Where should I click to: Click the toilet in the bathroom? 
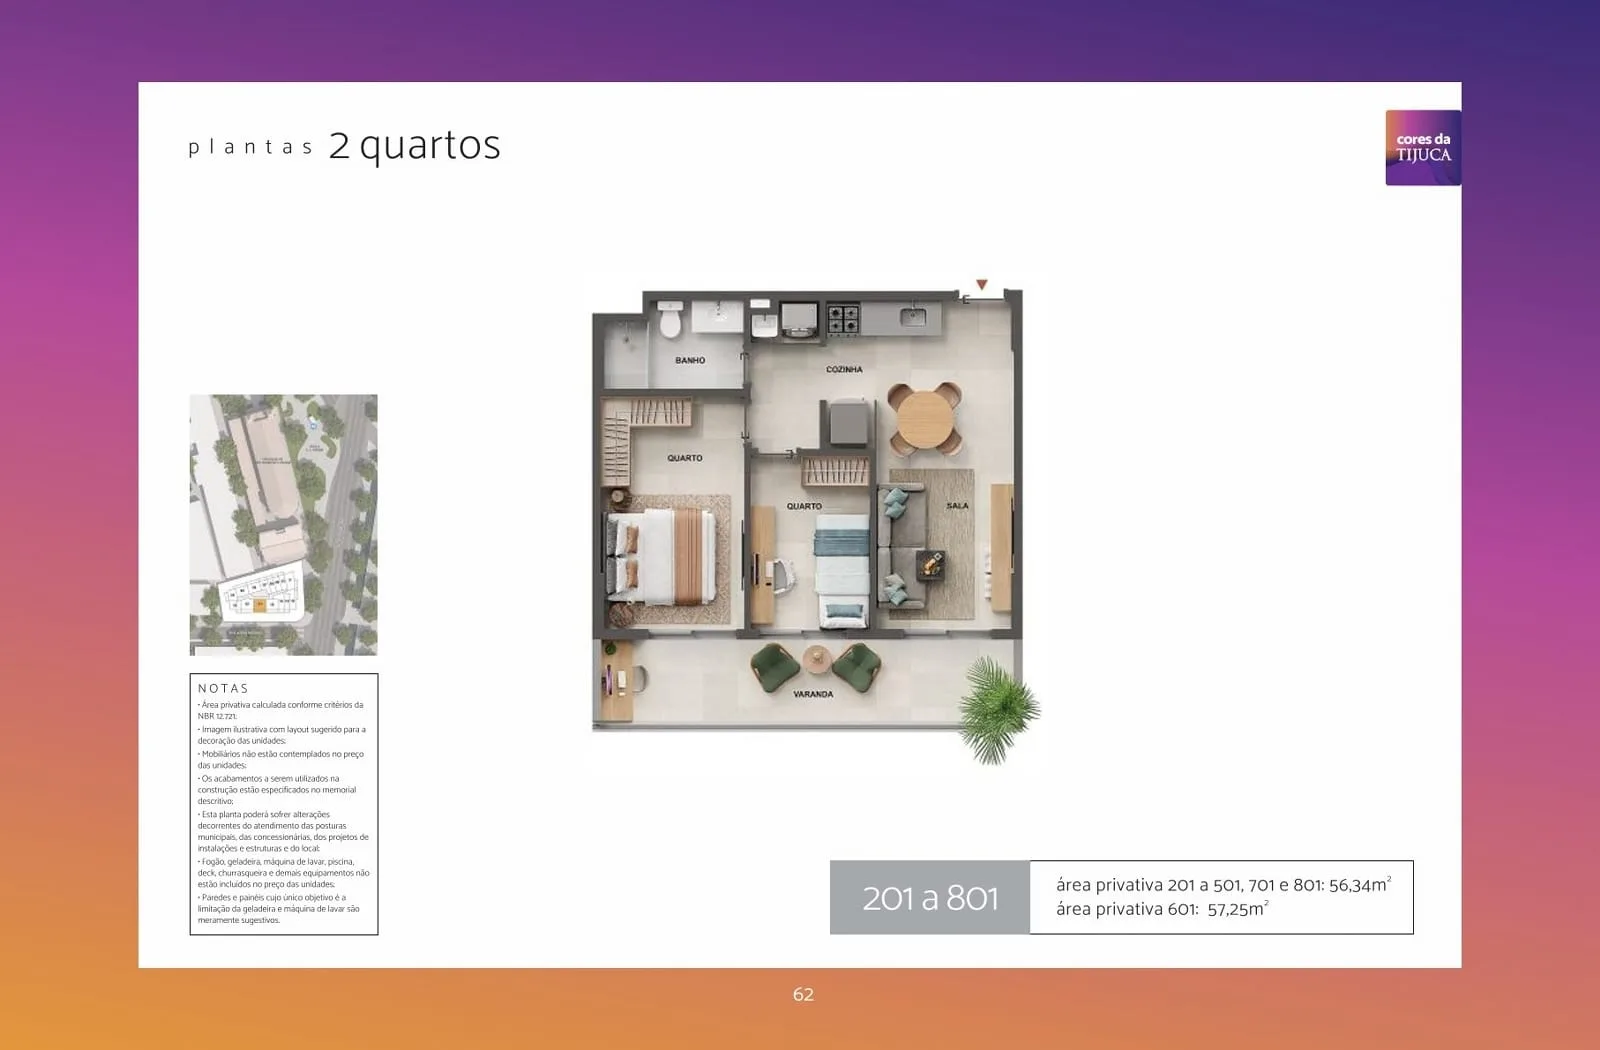tap(670, 319)
